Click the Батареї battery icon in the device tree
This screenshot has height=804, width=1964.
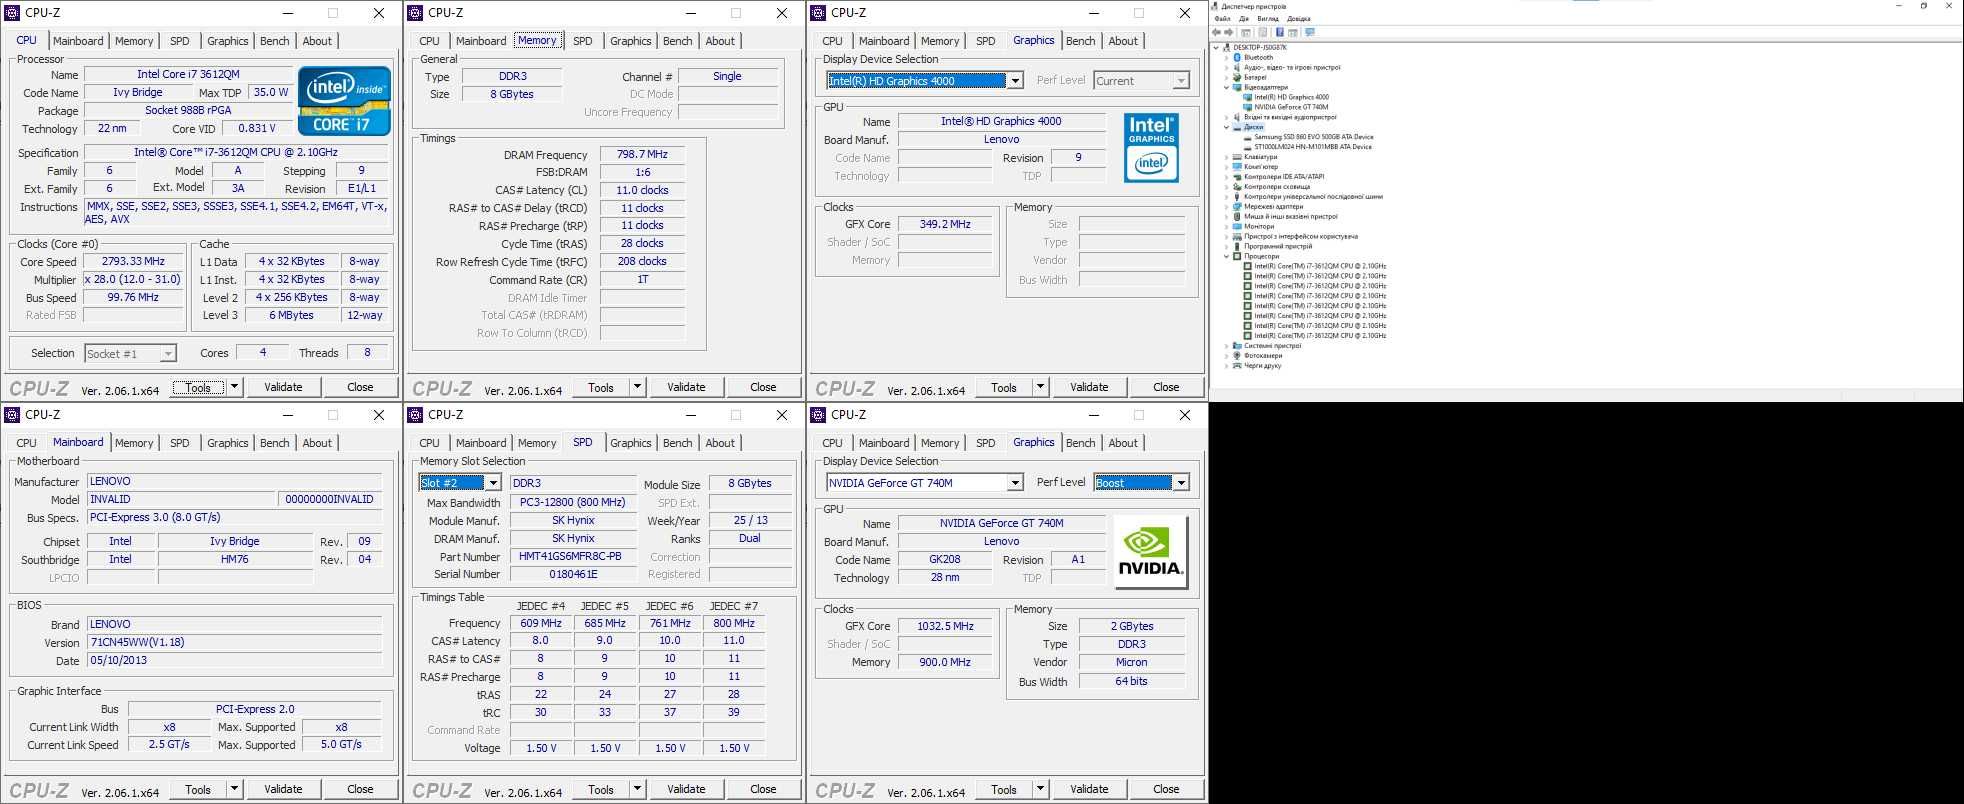(x=1237, y=77)
